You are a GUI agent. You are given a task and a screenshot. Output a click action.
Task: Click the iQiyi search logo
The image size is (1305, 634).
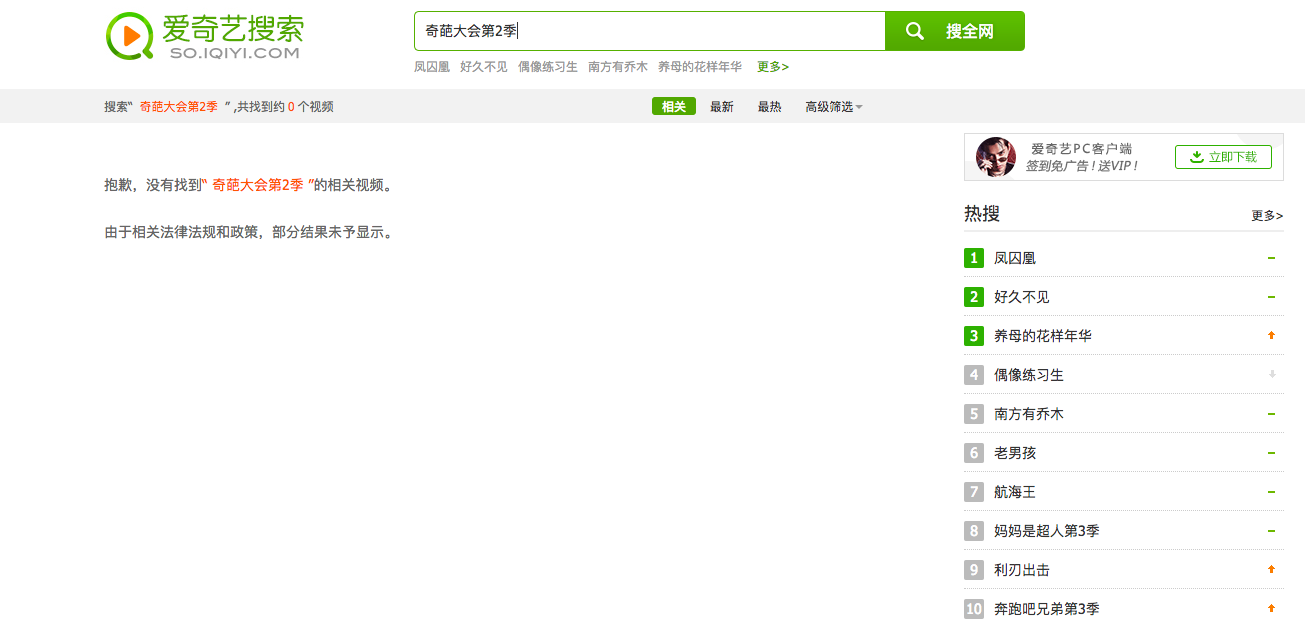pyautogui.click(x=204, y=36)
